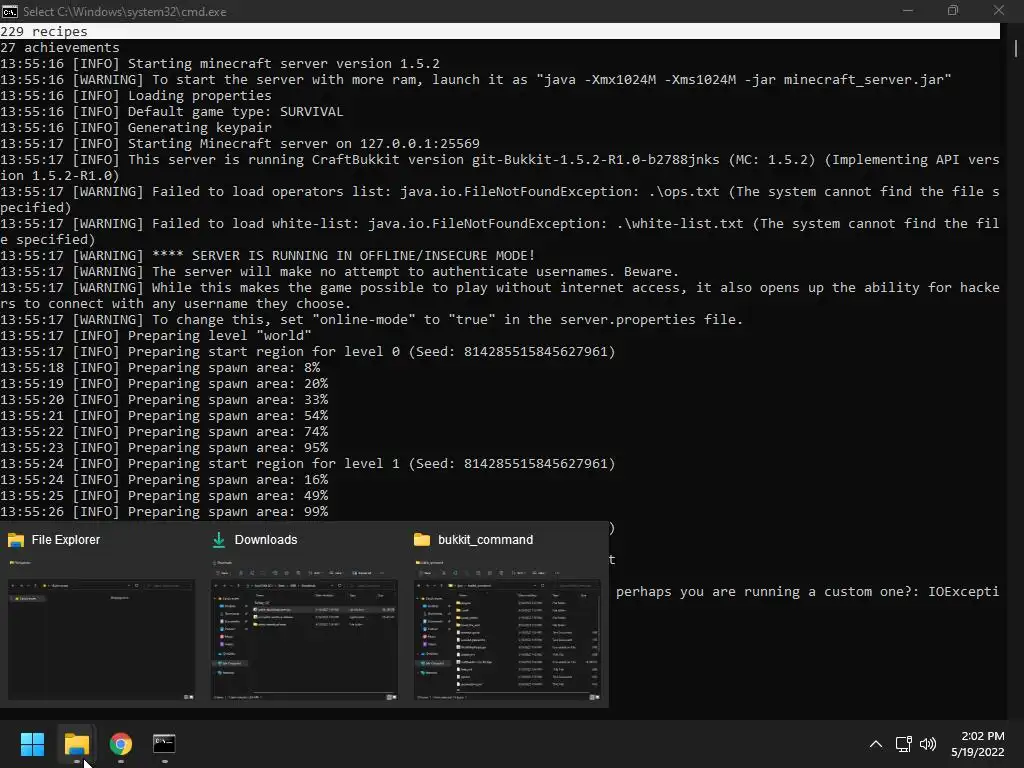
Task: Click the cmd vertical scrollbar thumb
Action: coord(1016,48)
